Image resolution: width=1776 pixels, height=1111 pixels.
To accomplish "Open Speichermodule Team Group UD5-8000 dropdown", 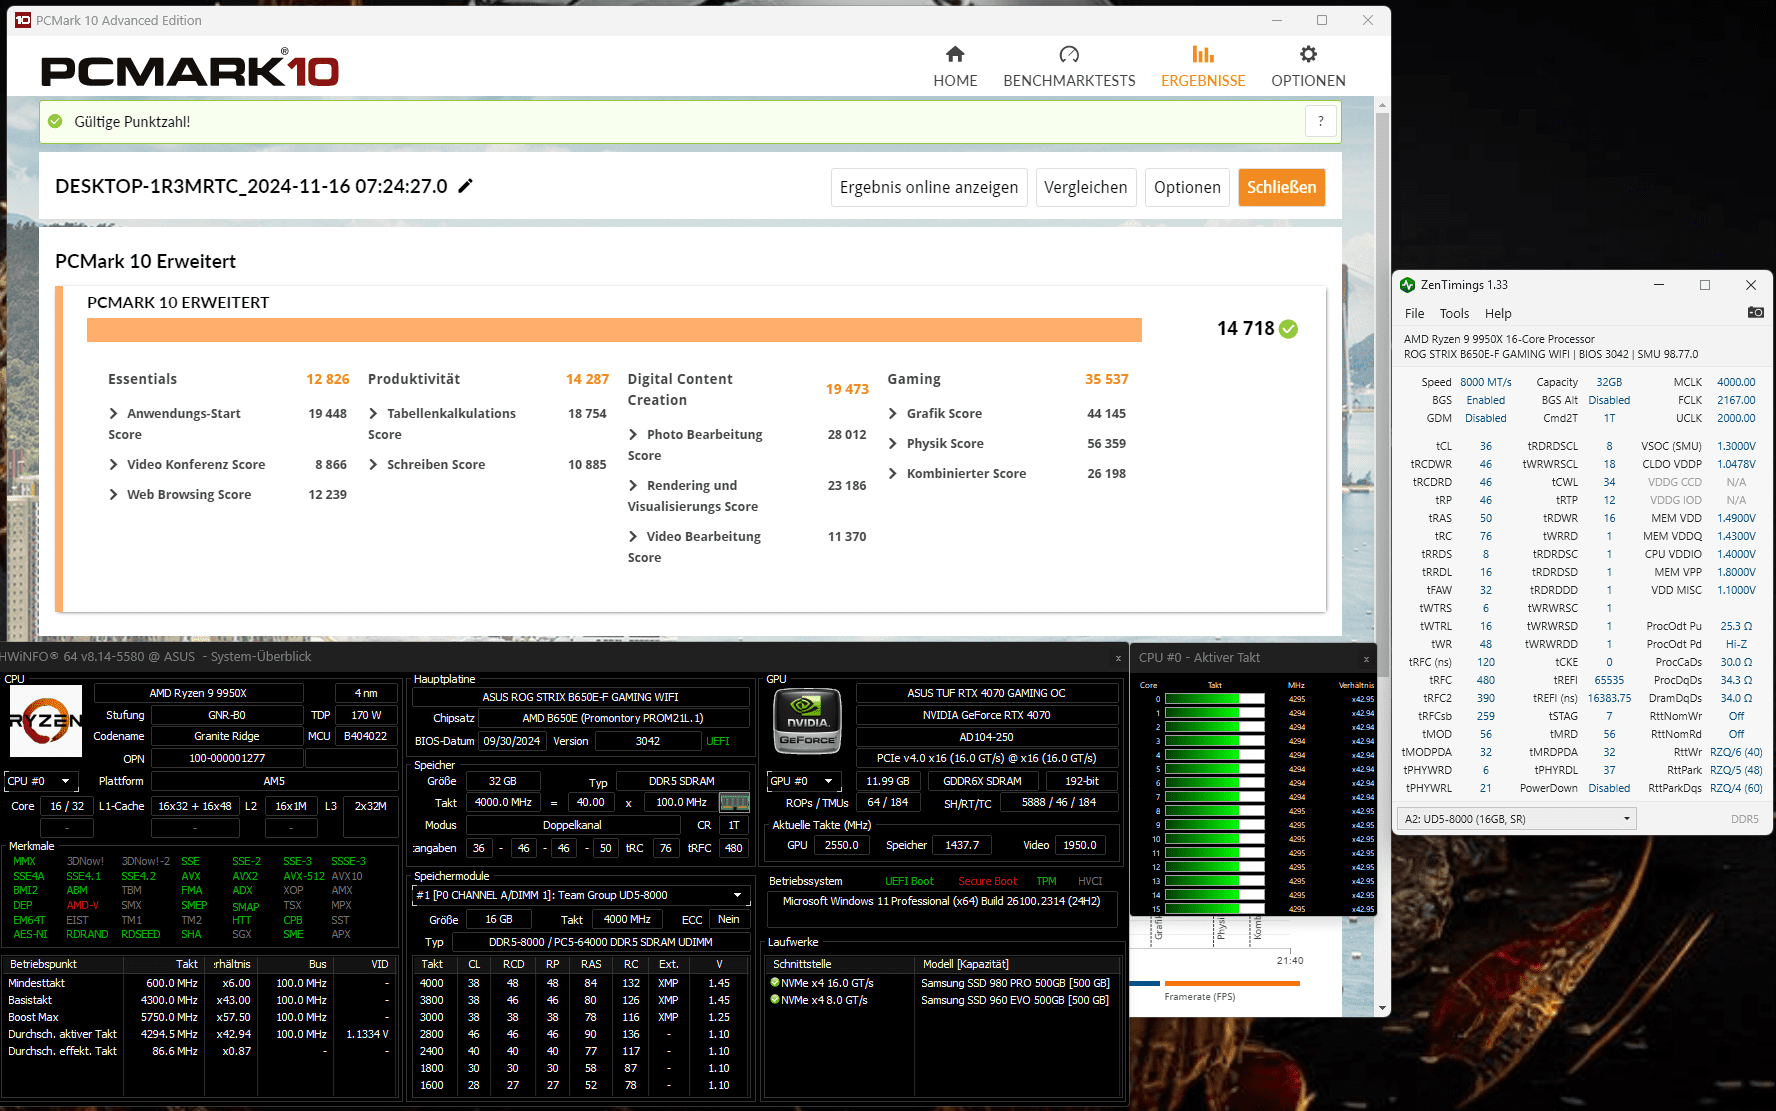I will [x=581, y=895].
